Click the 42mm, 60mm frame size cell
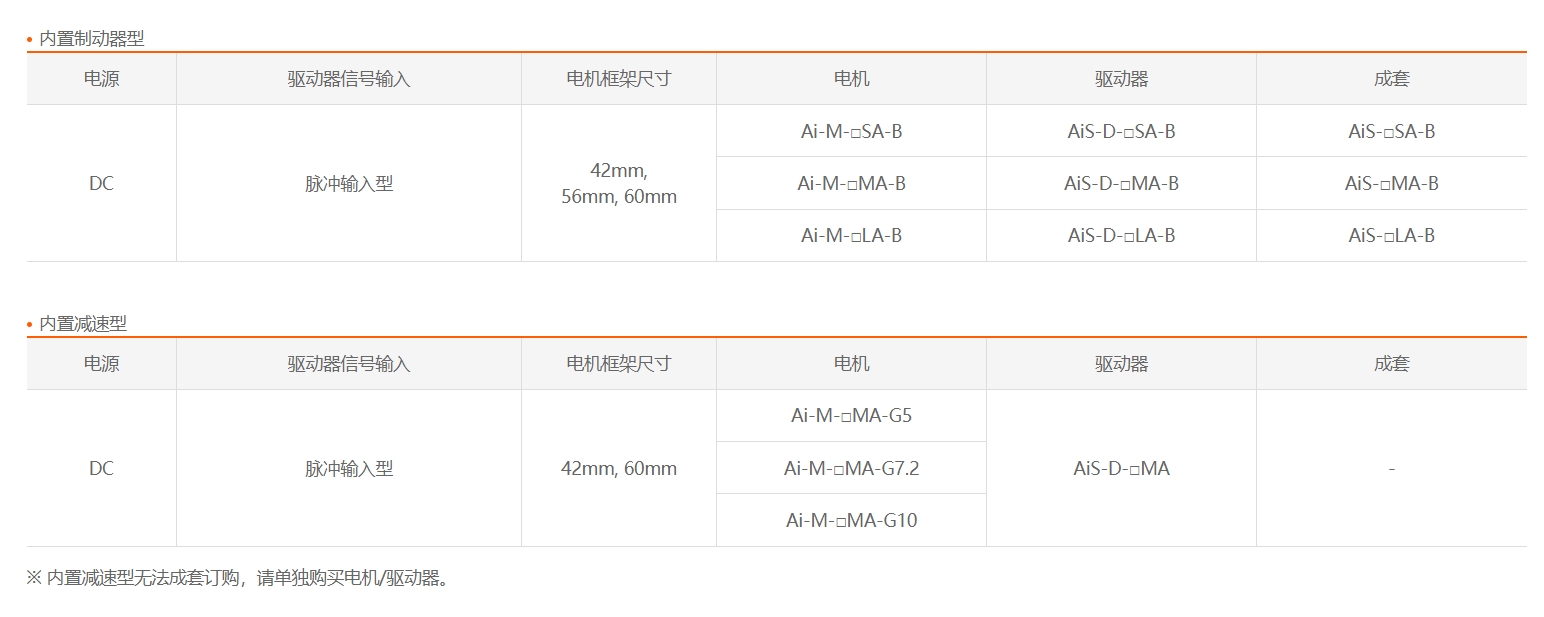 (619, 468)
